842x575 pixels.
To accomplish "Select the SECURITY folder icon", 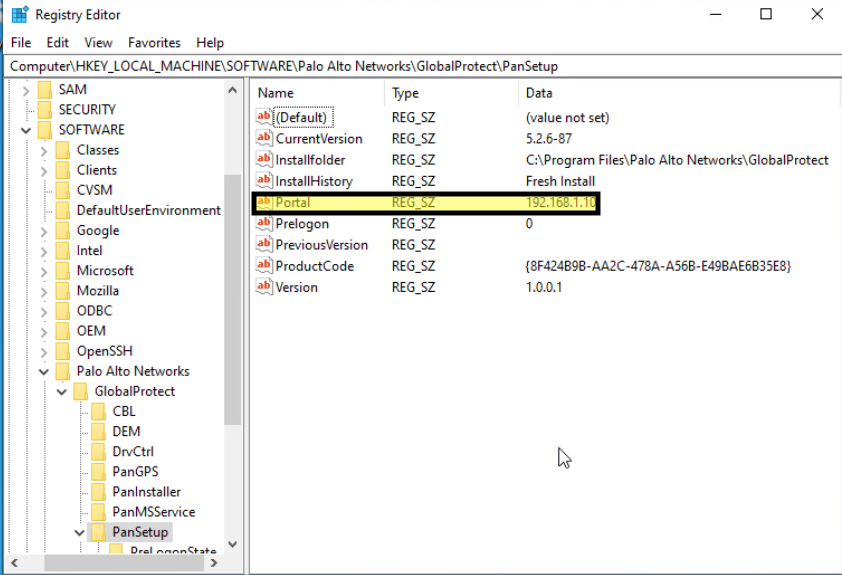I will [x=45, y=110].
